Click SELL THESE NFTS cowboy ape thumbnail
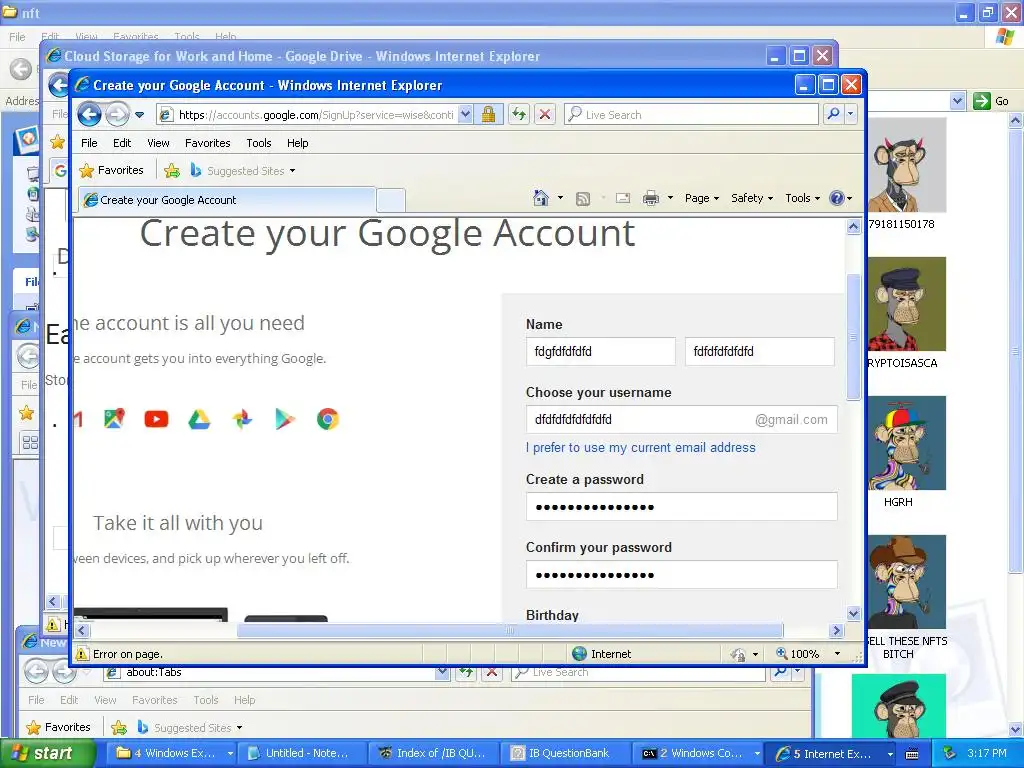 906,582
